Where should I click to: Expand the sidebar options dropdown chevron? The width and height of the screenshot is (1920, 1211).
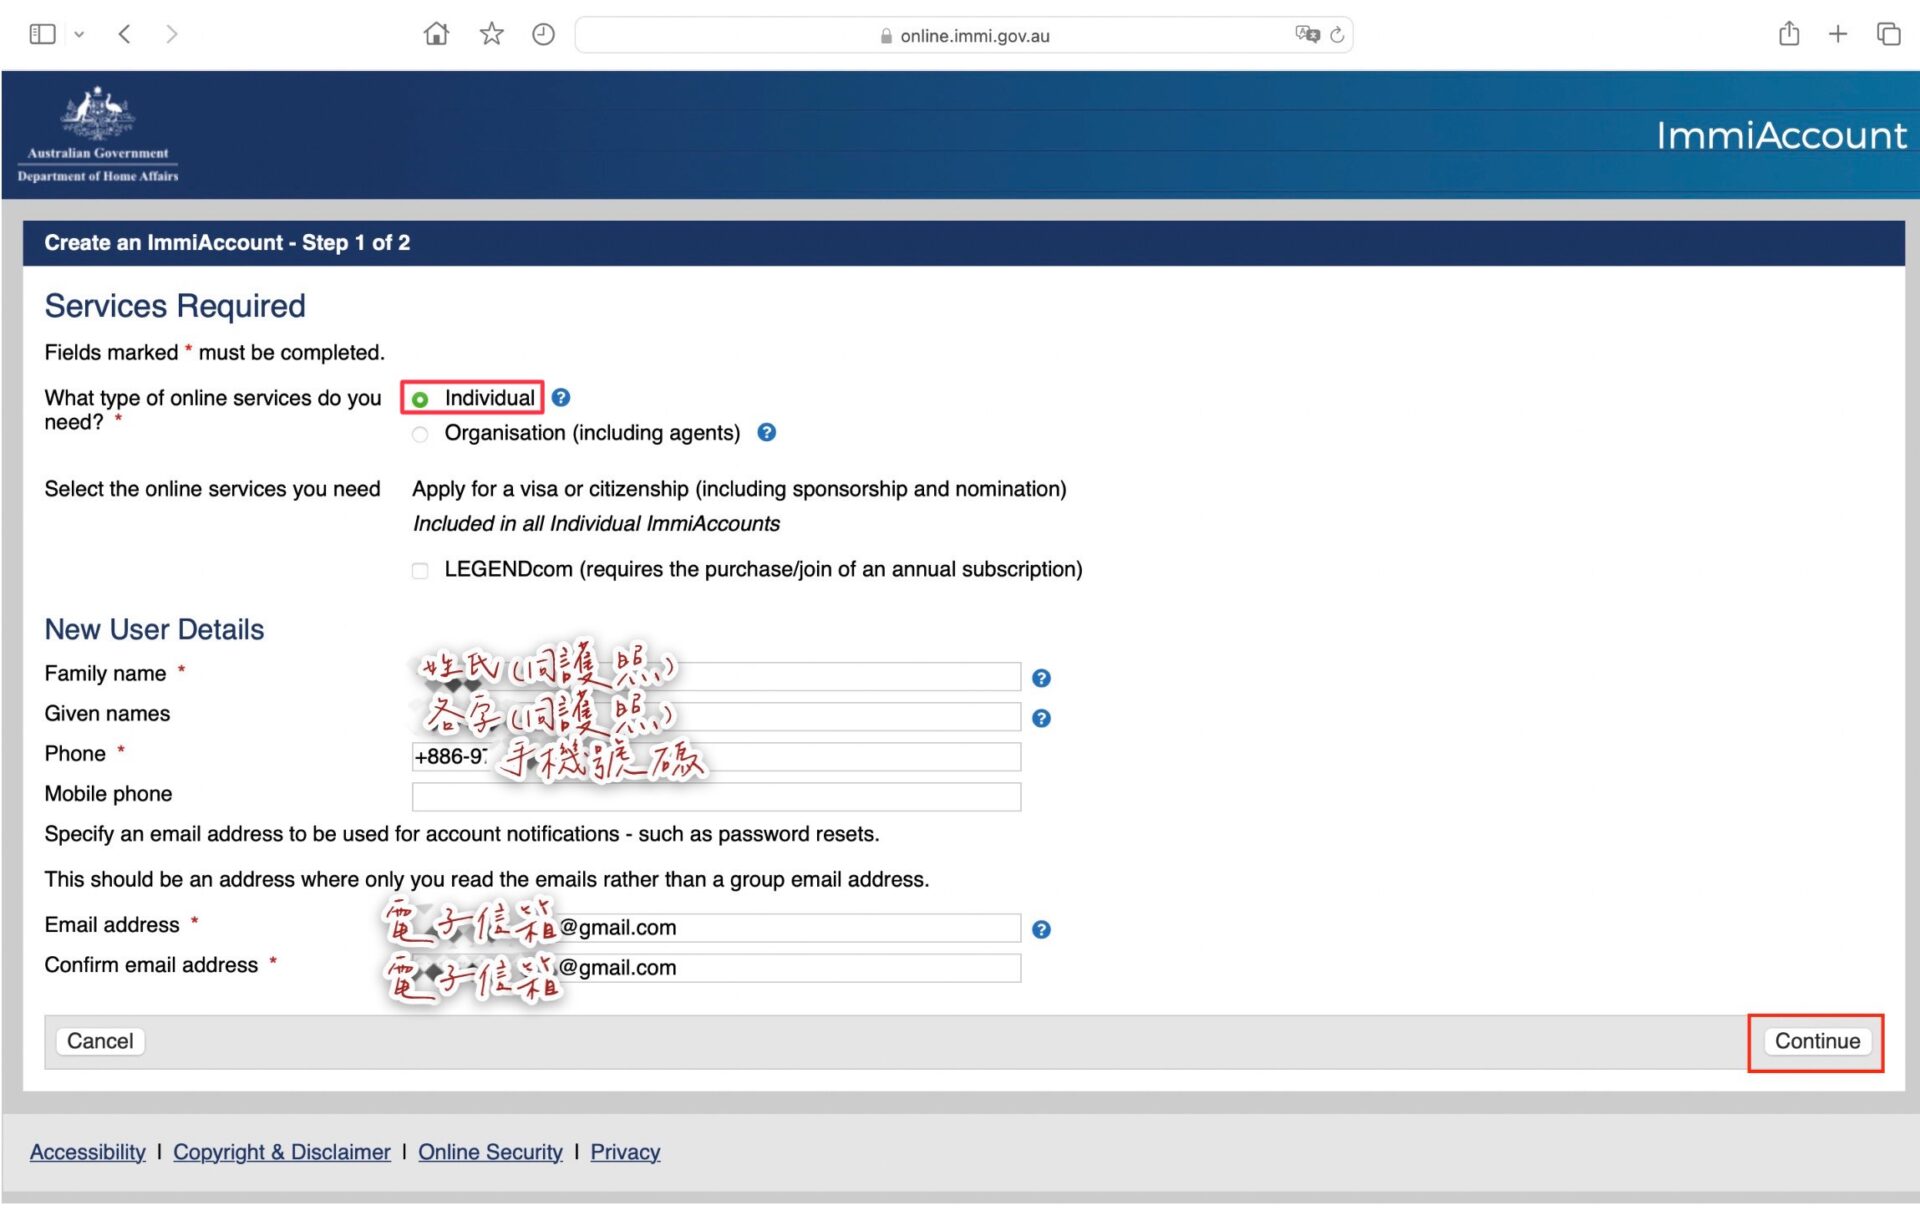79,35
